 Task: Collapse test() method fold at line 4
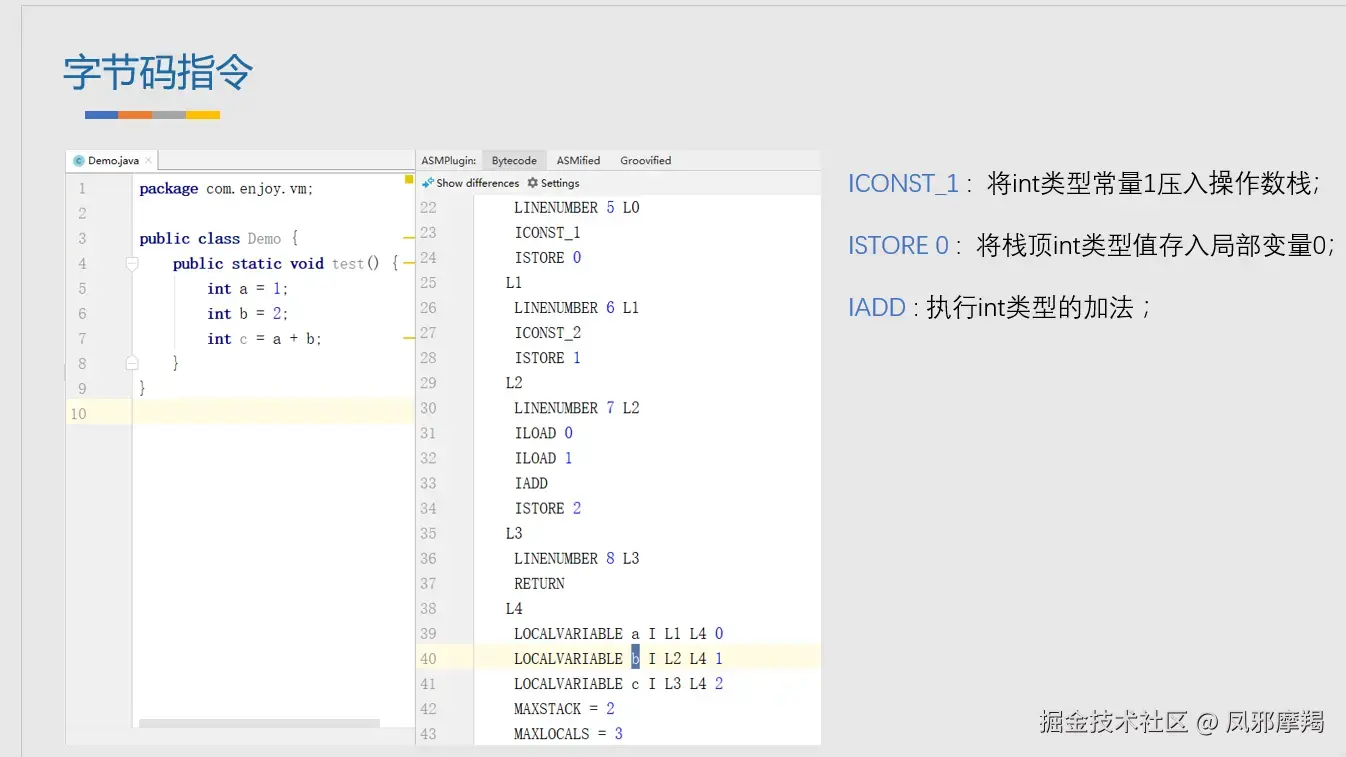[132, 264]
